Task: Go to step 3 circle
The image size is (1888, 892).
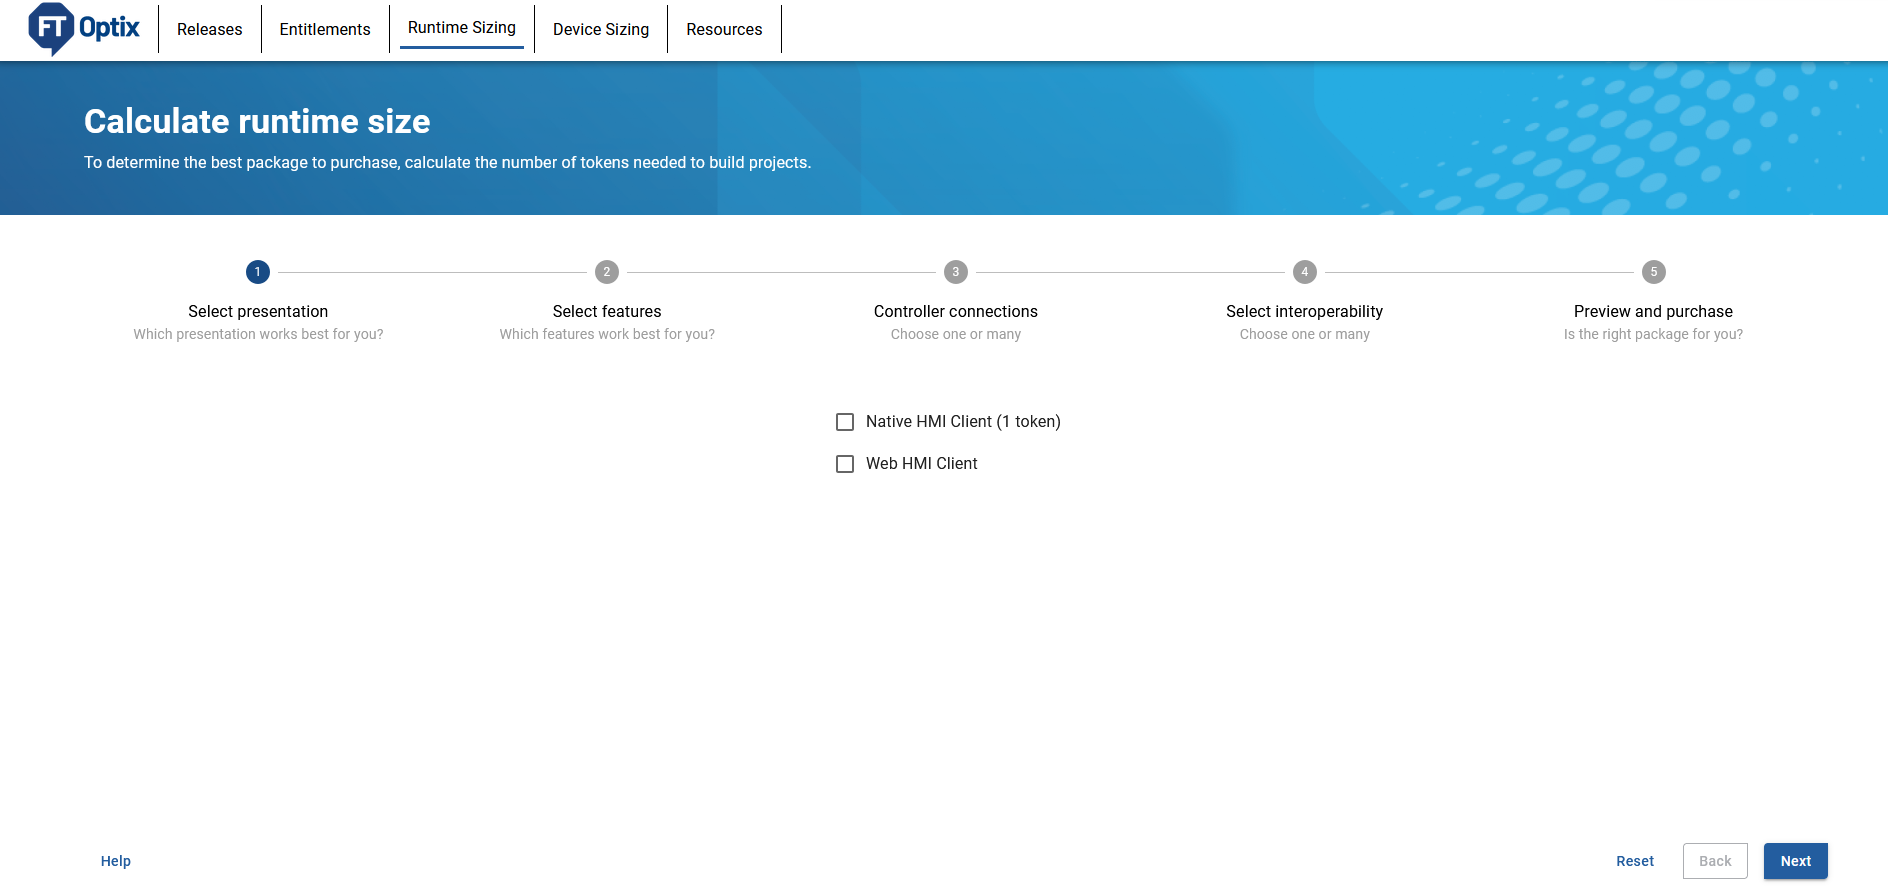Action: tap(956, 272)
